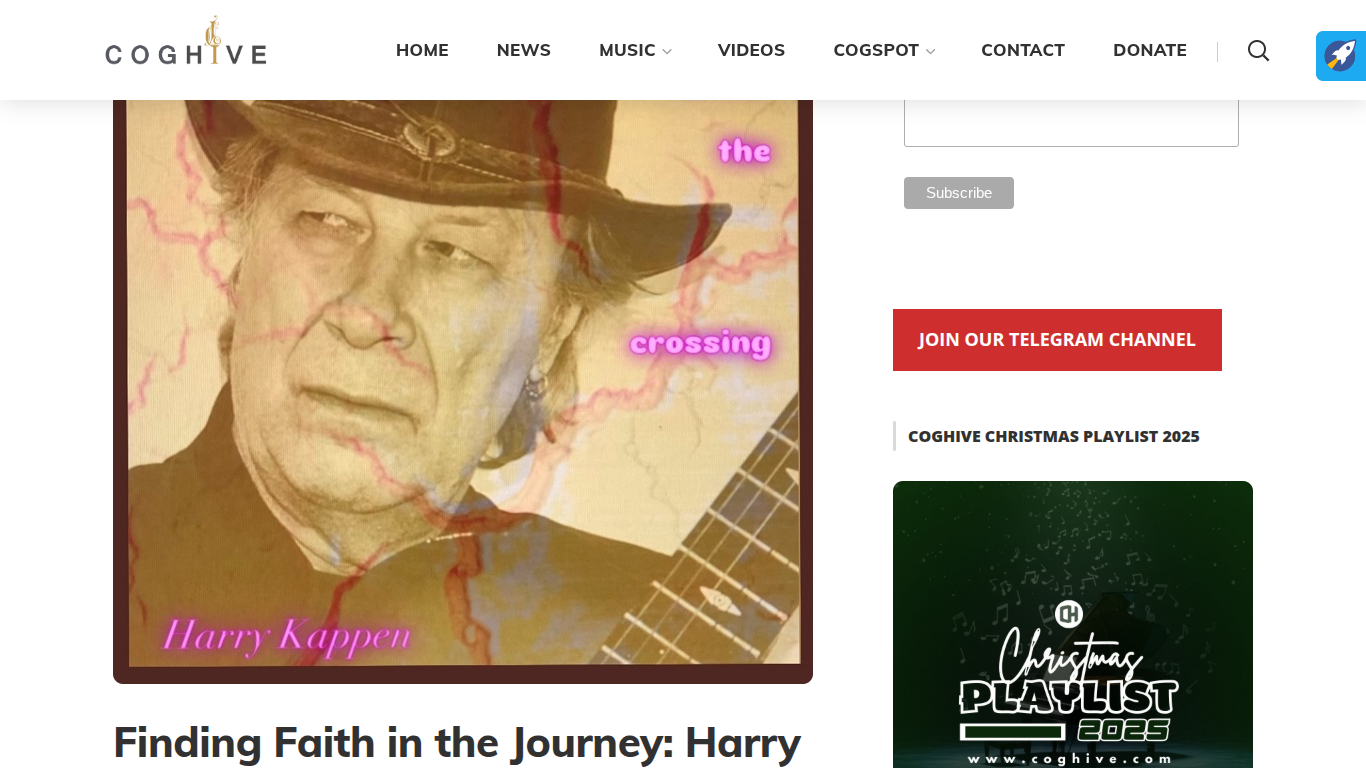Open the News menu item

[524, 50]
